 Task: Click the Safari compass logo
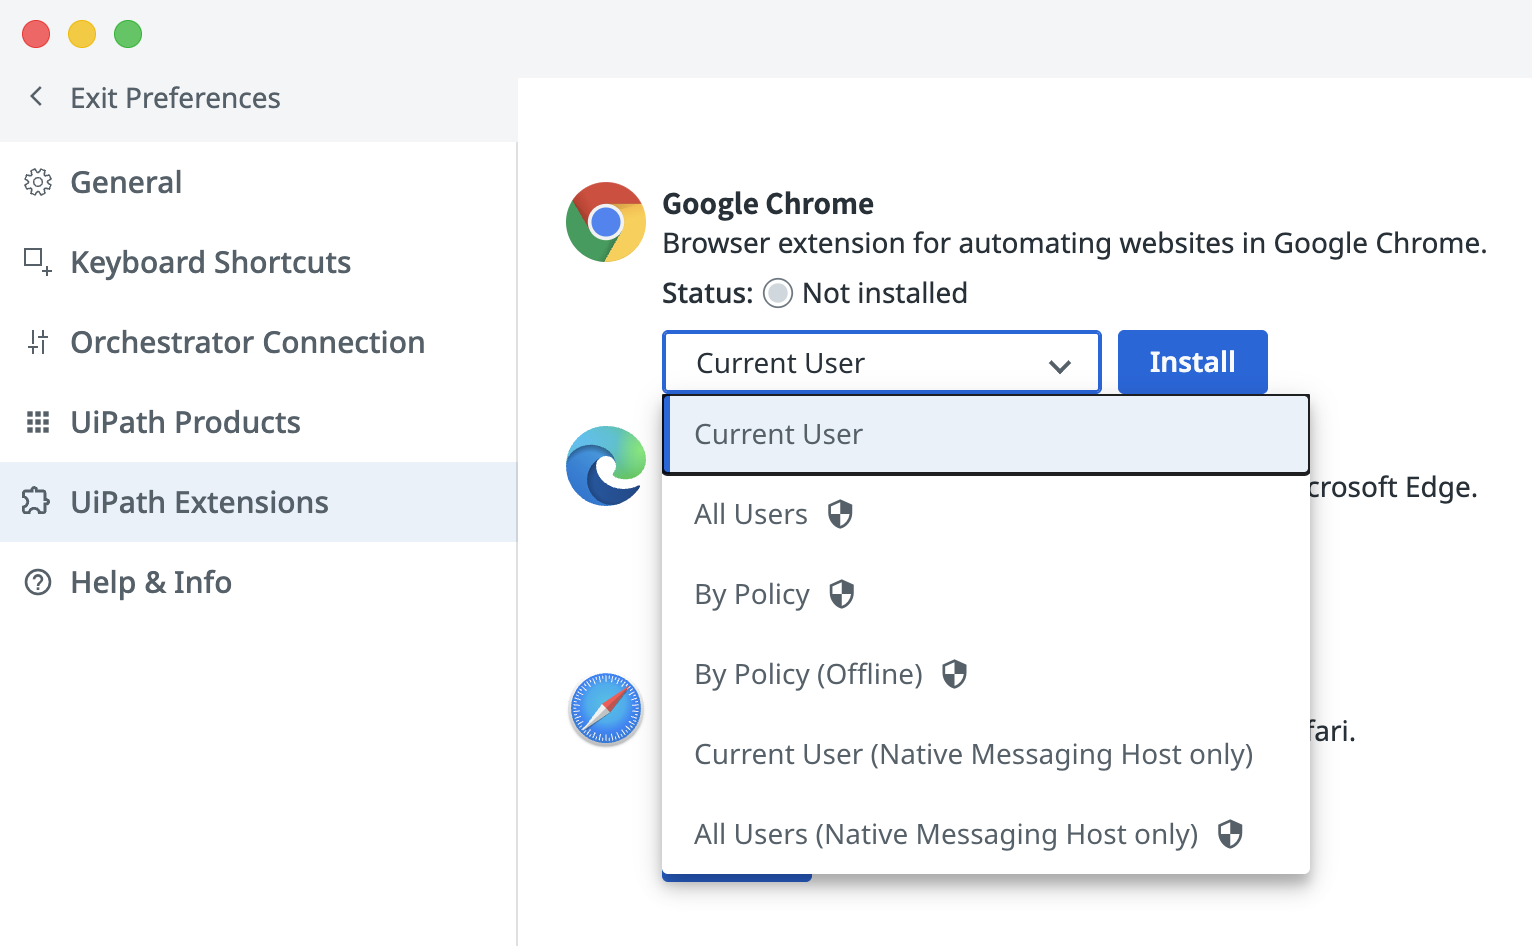pos(606,709)
